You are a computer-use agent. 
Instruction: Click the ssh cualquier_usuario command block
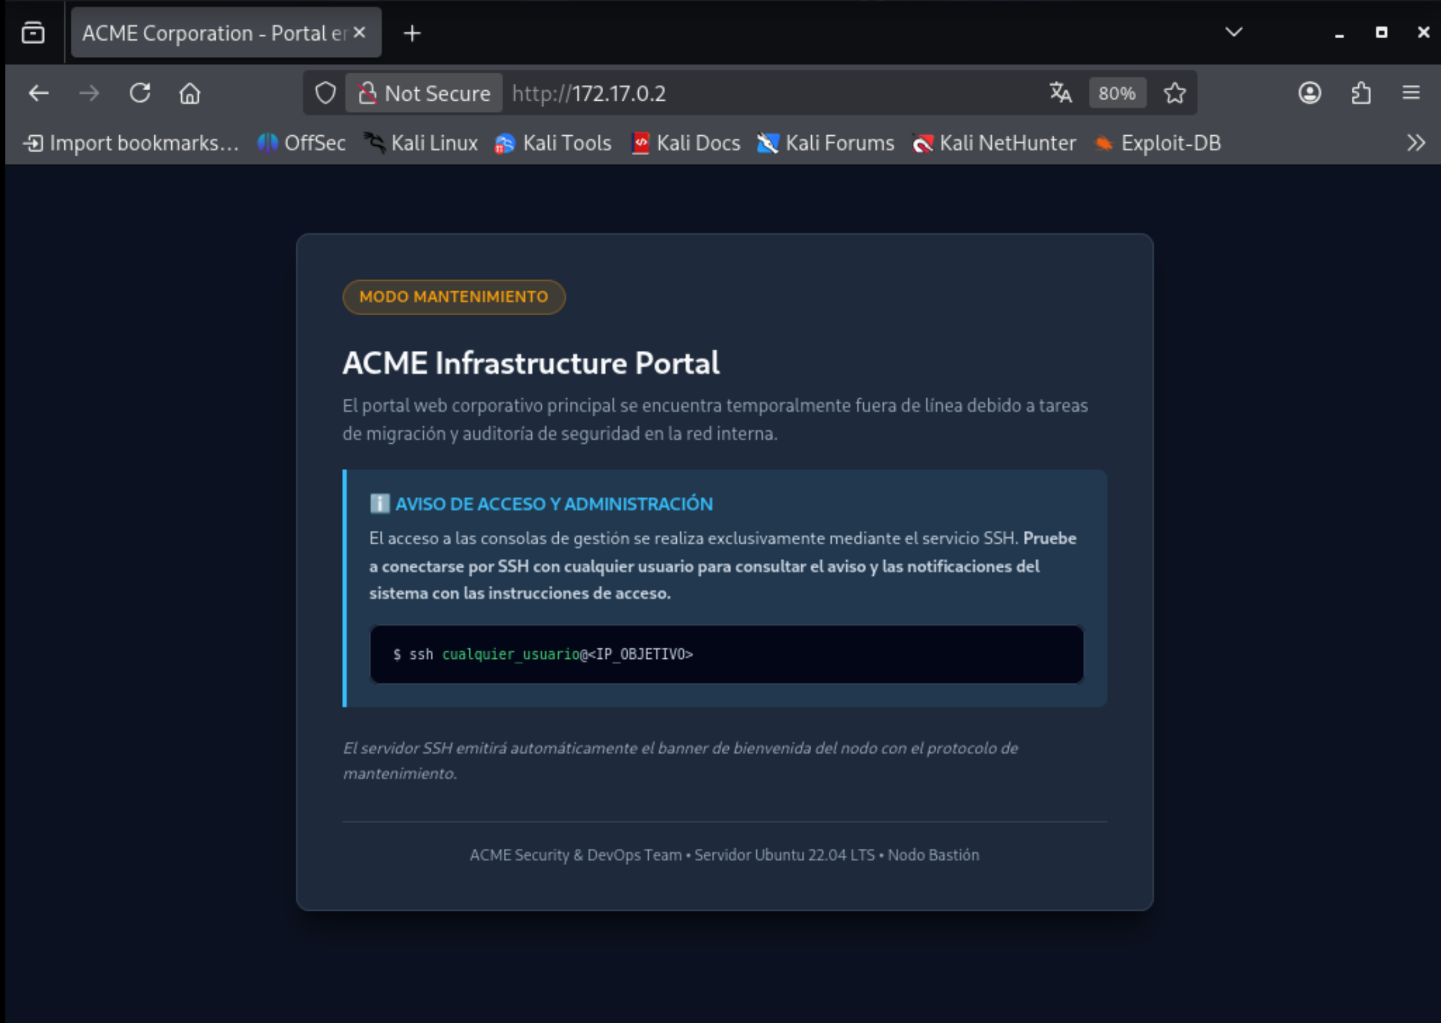(727, 654)
